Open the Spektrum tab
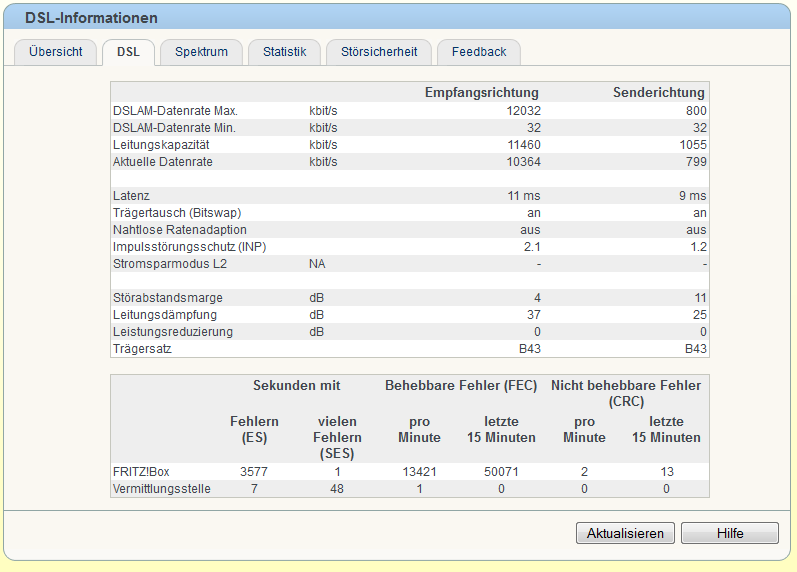 (201, 52)
